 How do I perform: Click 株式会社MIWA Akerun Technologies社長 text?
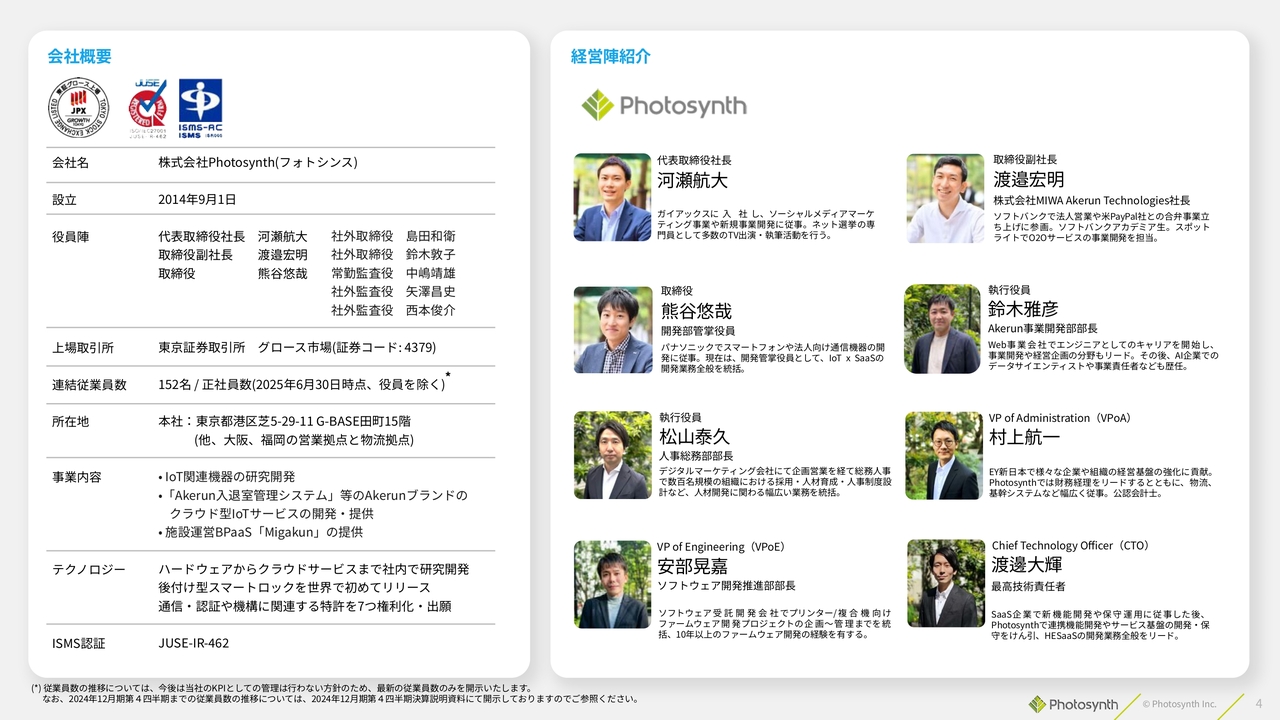pos(1091,201)
